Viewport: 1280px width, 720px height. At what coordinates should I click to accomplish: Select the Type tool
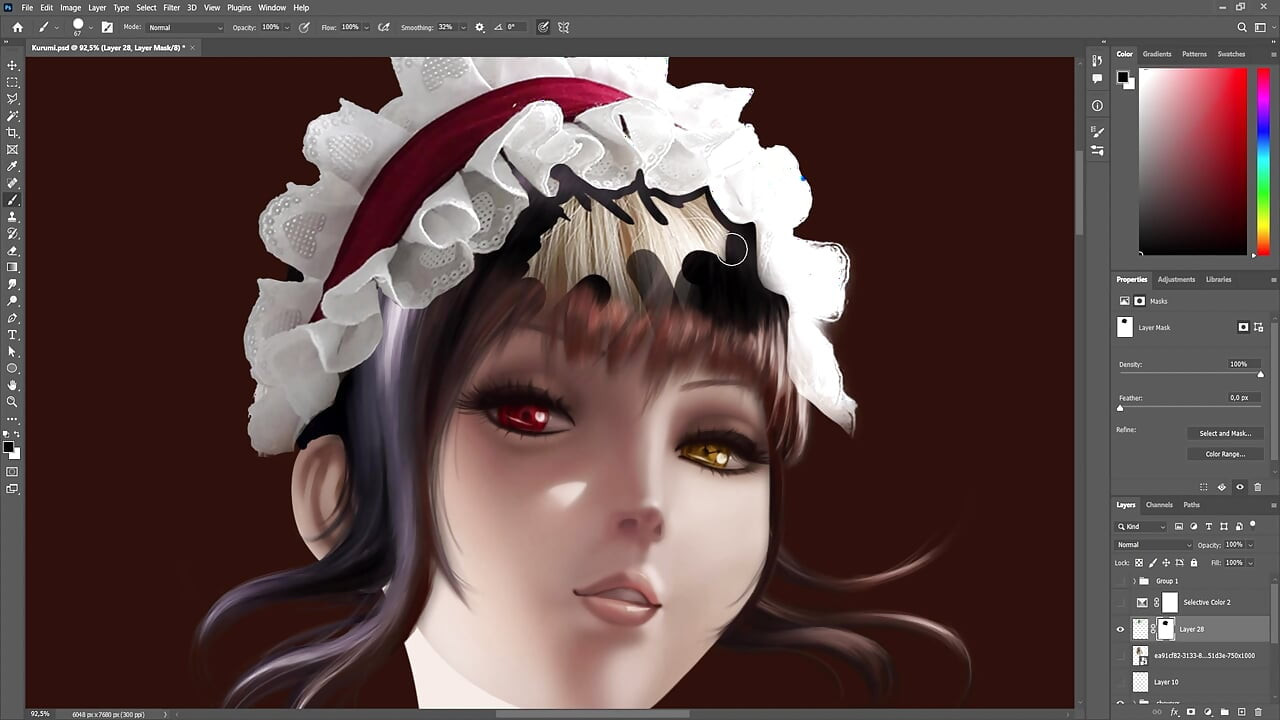click(x=13, y=335)
